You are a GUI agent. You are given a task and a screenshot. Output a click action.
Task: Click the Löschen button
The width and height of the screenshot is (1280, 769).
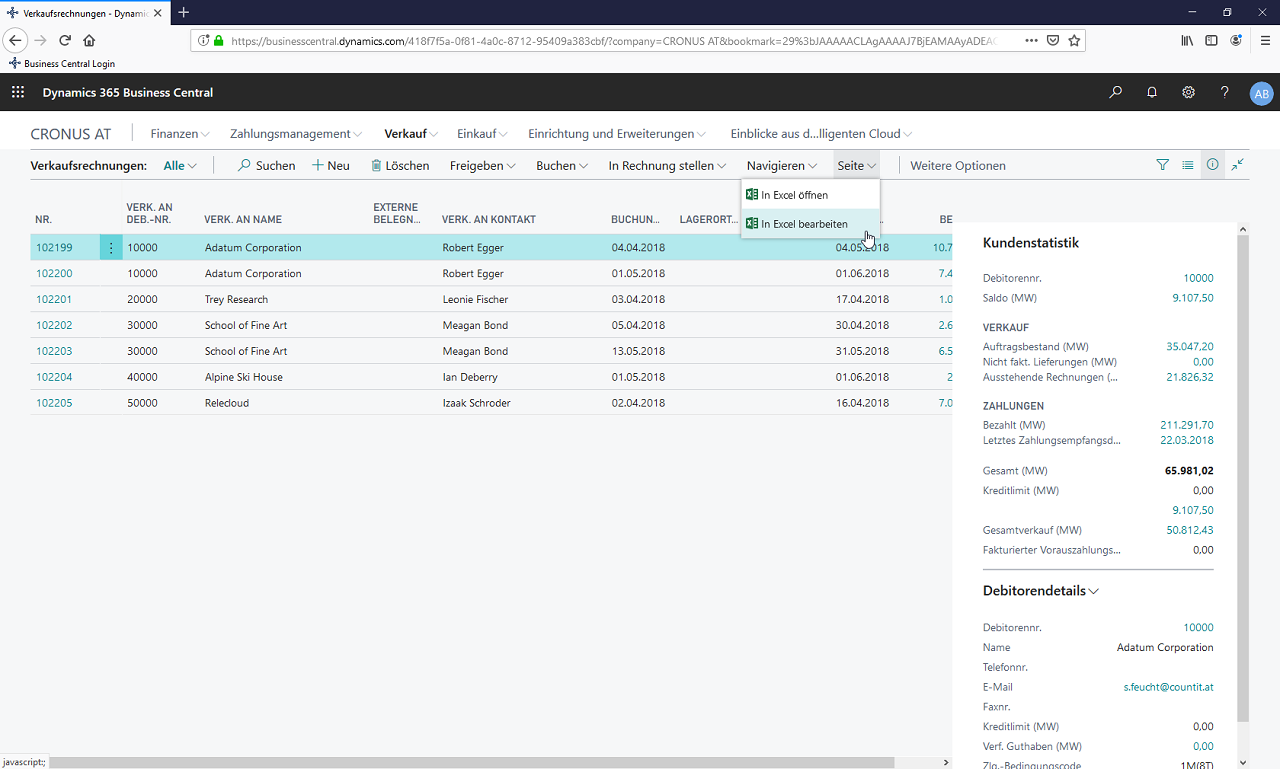[x=400, y=166]
